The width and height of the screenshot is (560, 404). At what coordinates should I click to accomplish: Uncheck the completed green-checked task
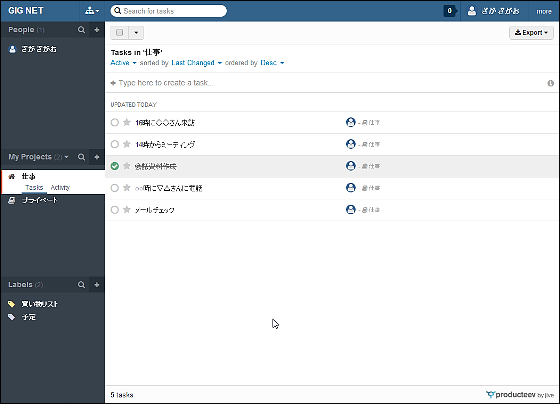(115, 166)
